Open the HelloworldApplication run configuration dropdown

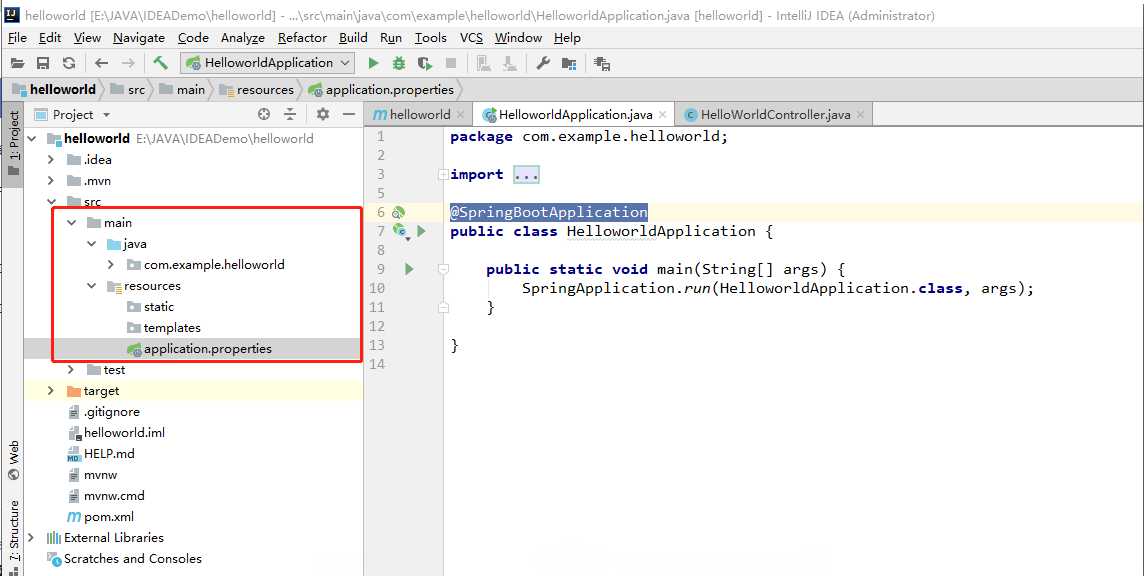tap(268, 63)
